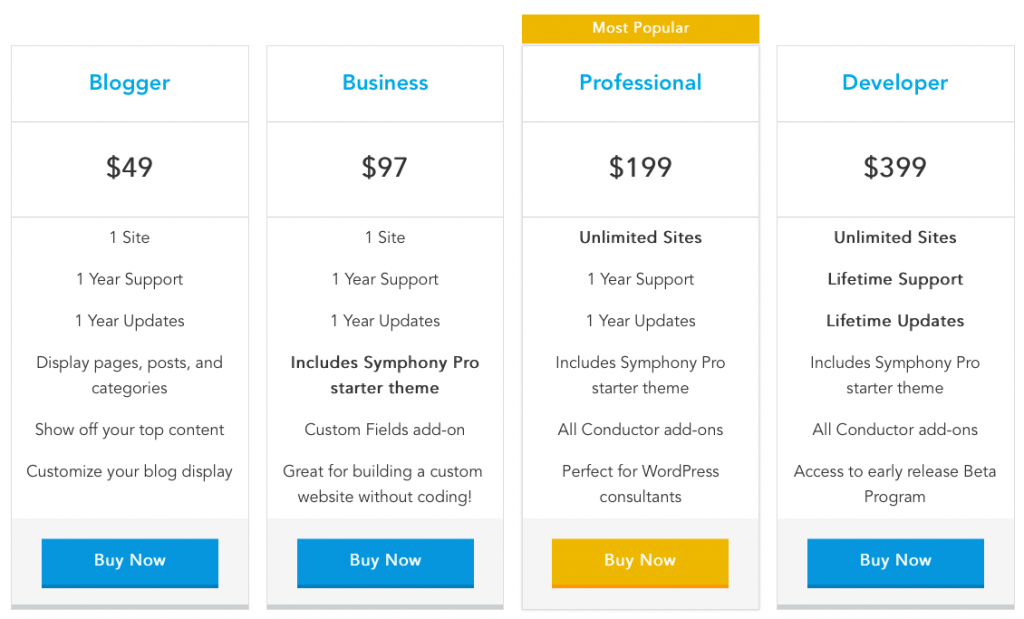The height and width of the screenshot is (619, 1024).
Task: Click Perfect for WordPress consultants text
Action: (x=641, y=484)
